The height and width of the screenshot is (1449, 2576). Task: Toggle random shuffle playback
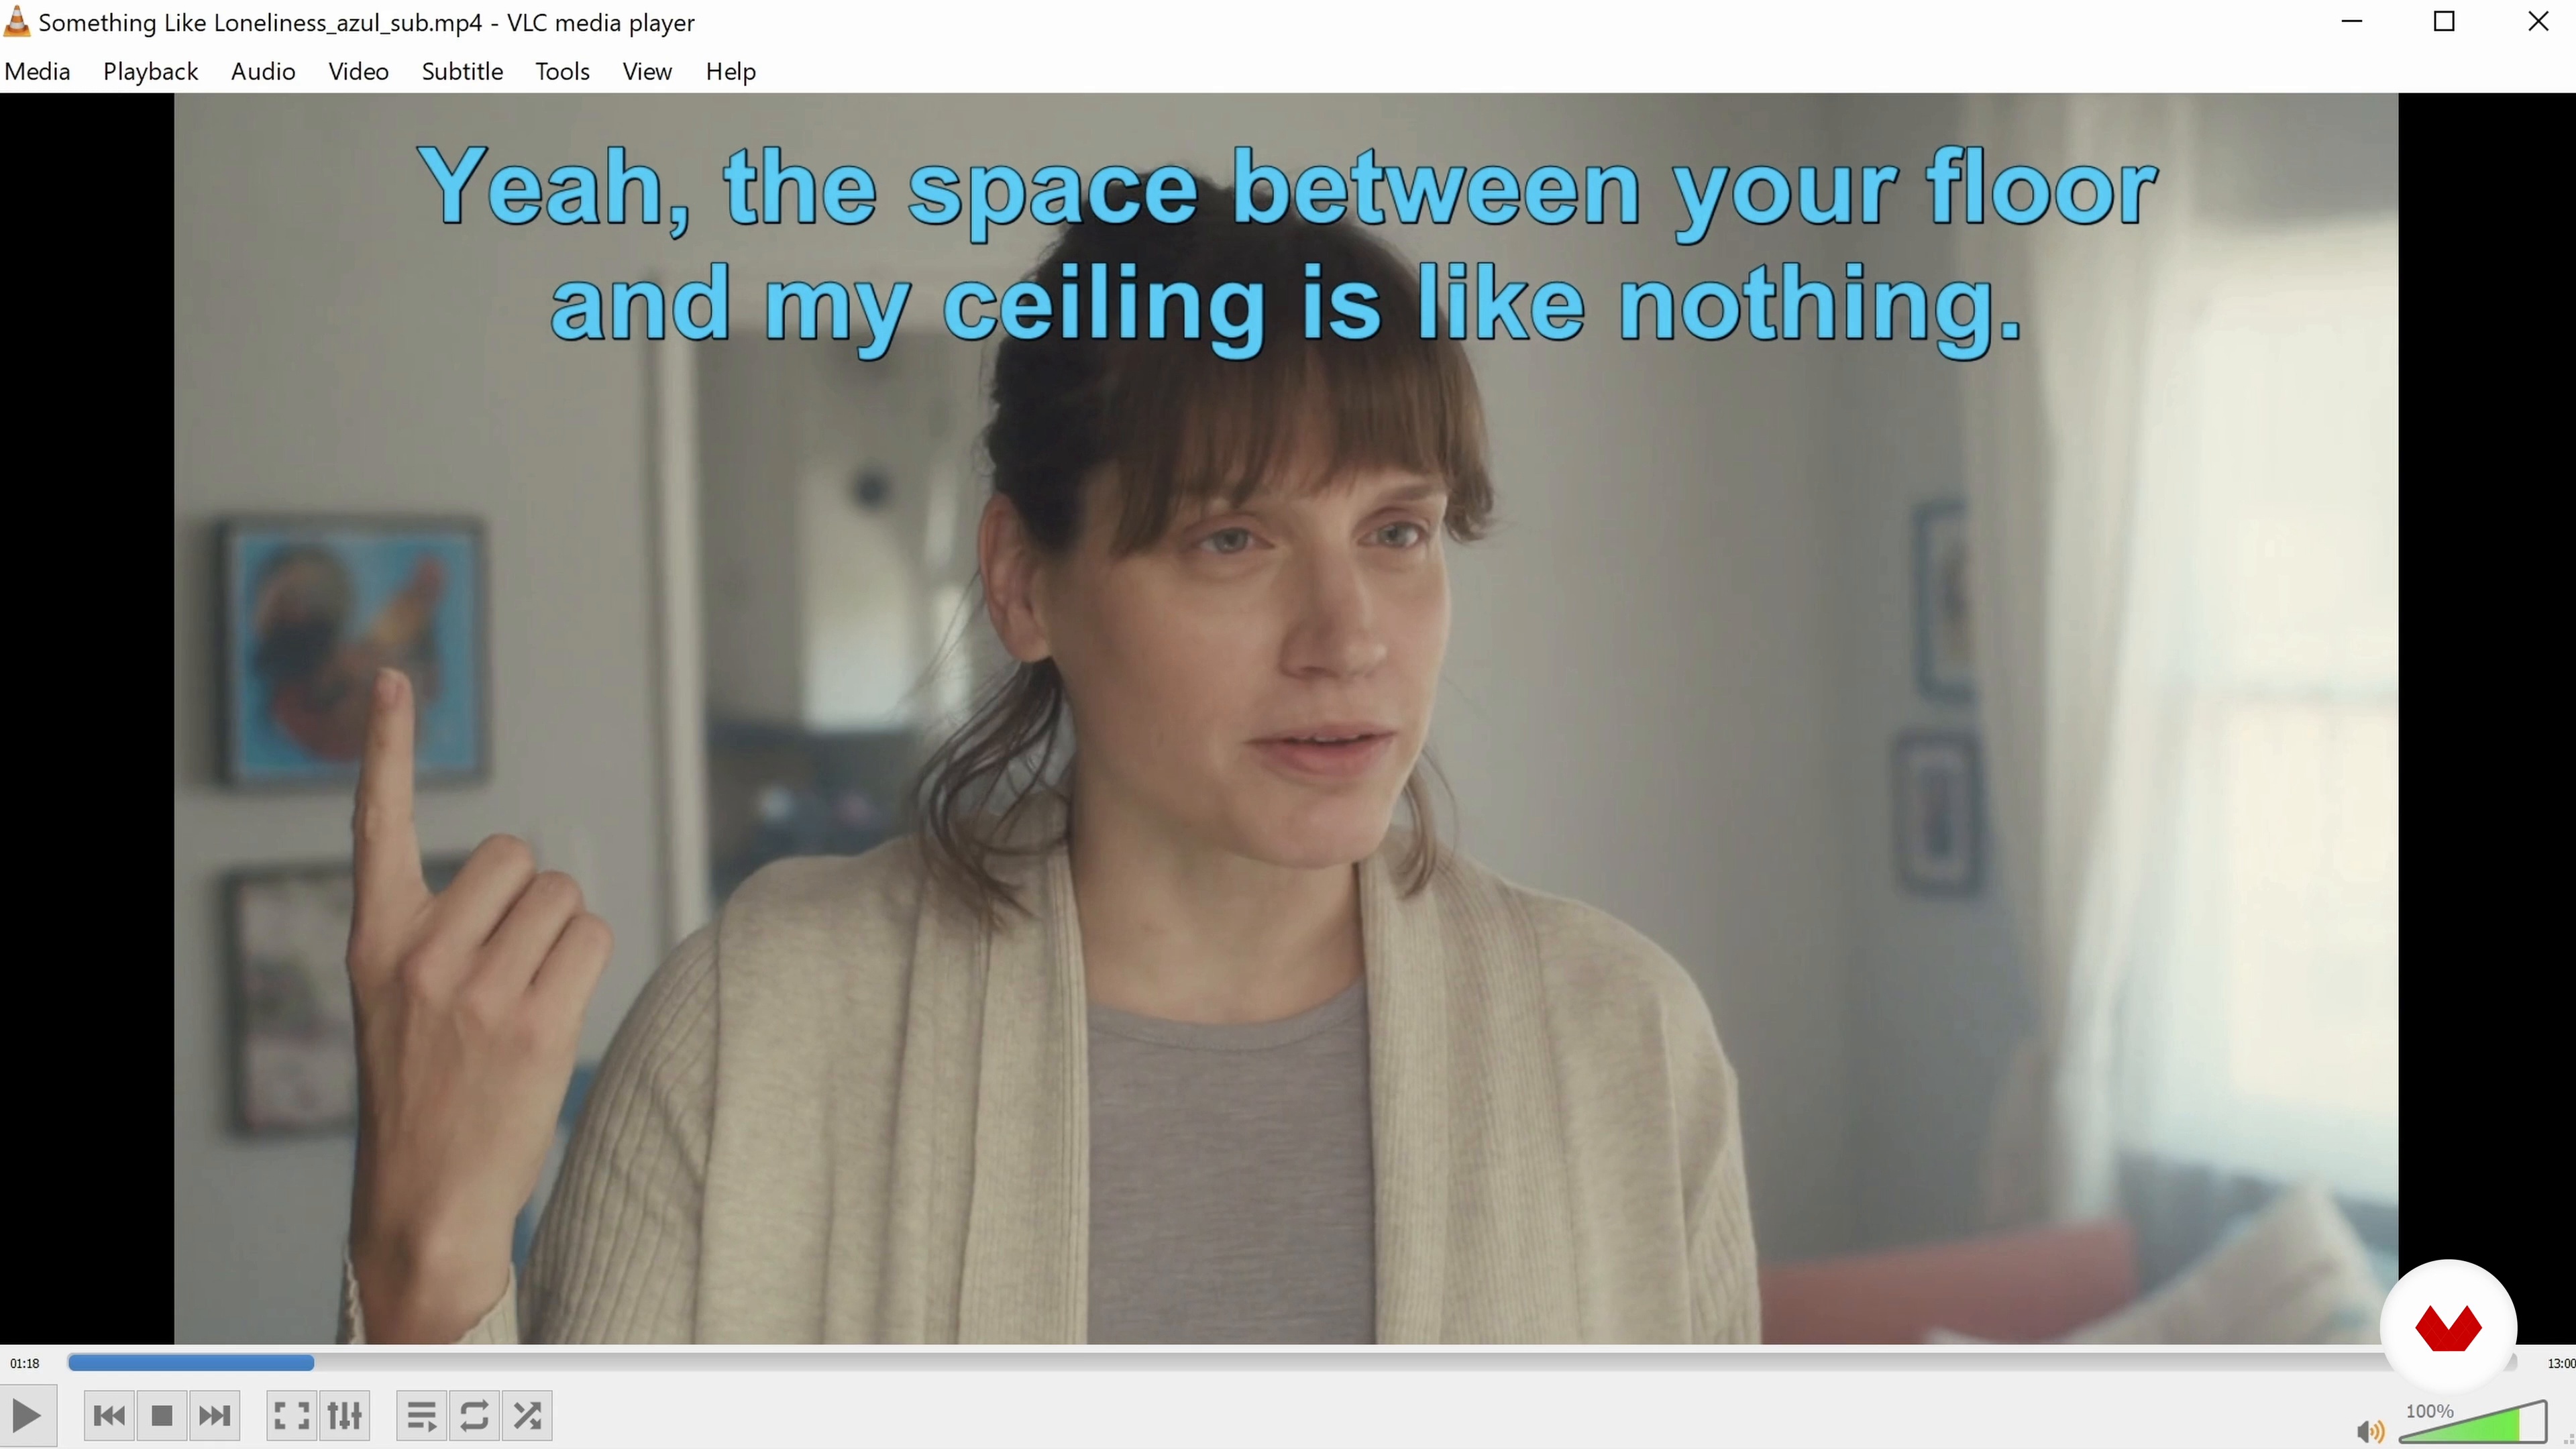pos(527,1415)
